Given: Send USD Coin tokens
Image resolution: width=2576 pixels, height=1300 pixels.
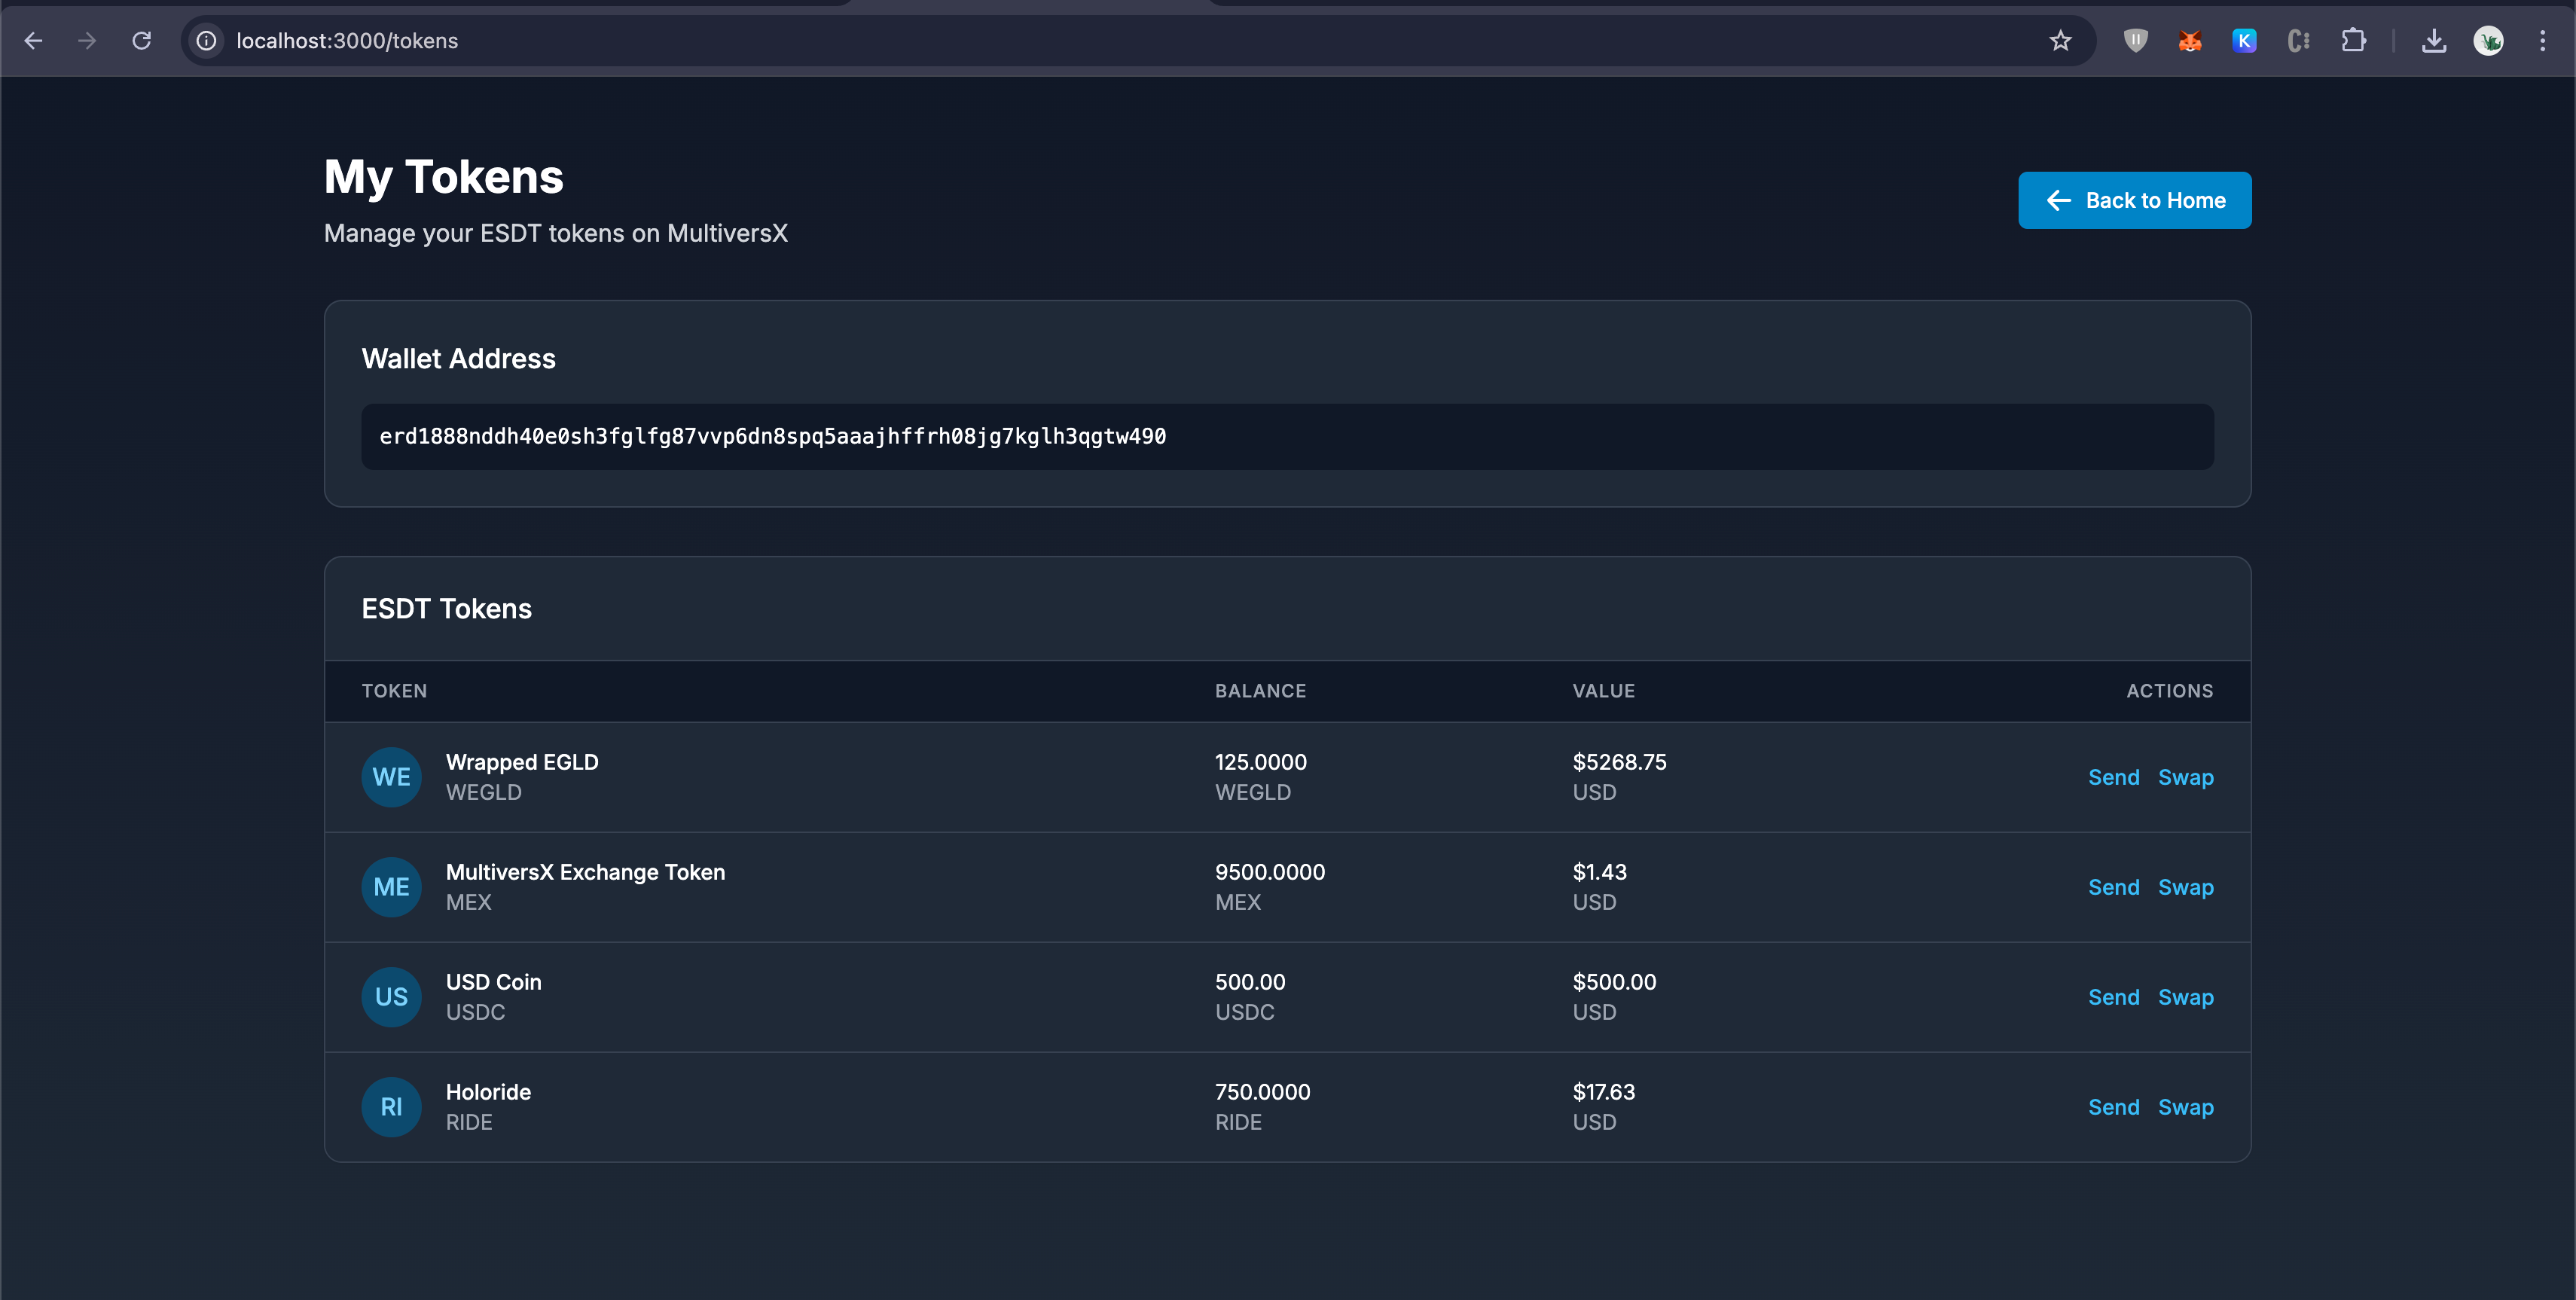Looking at the screenshot, I should click(2113, 997).
